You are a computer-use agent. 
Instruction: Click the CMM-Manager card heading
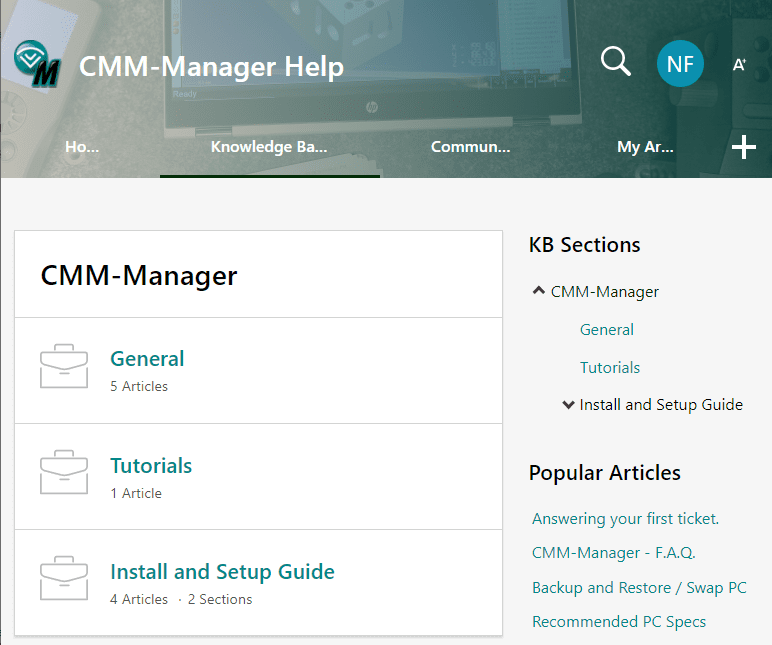pyautogui.click(x=139, y=275)
